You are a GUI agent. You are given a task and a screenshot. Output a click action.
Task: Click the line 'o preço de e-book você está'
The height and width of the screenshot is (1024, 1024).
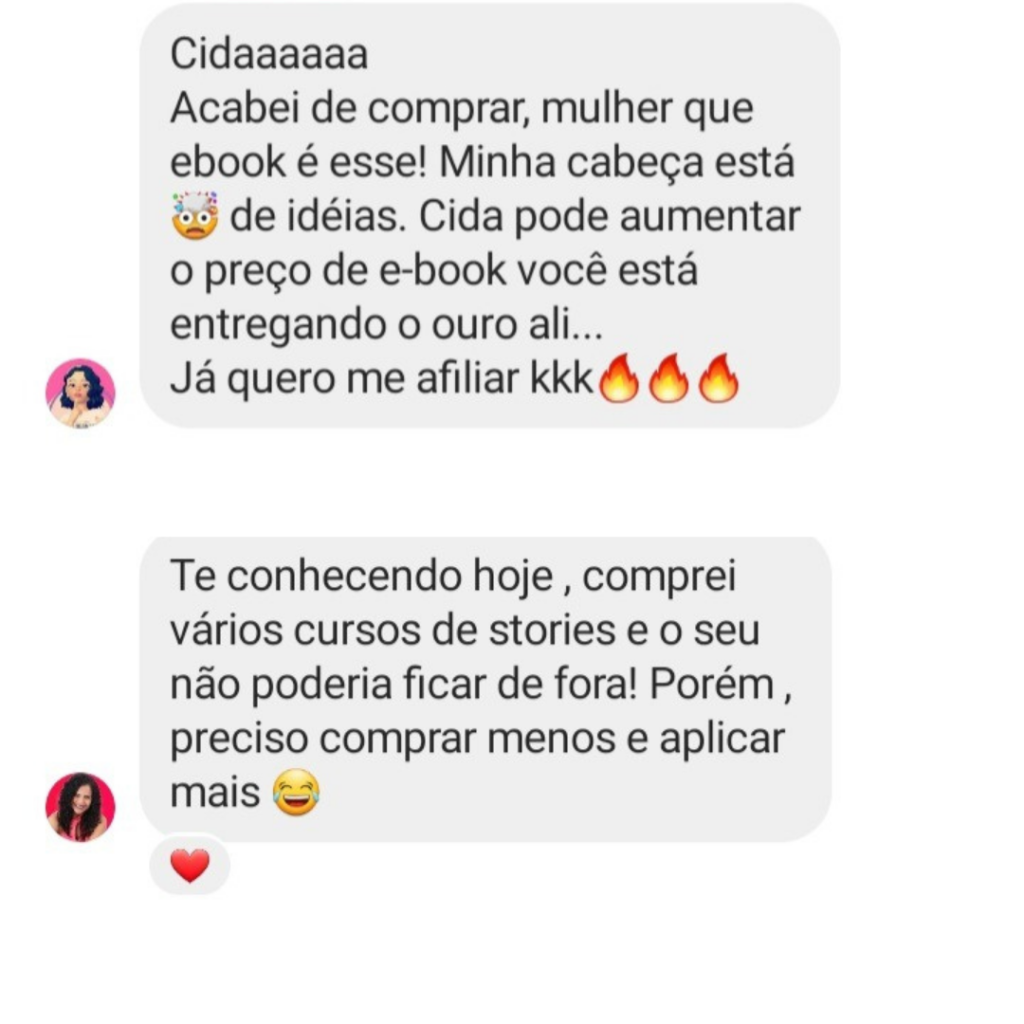pos(434,270)
